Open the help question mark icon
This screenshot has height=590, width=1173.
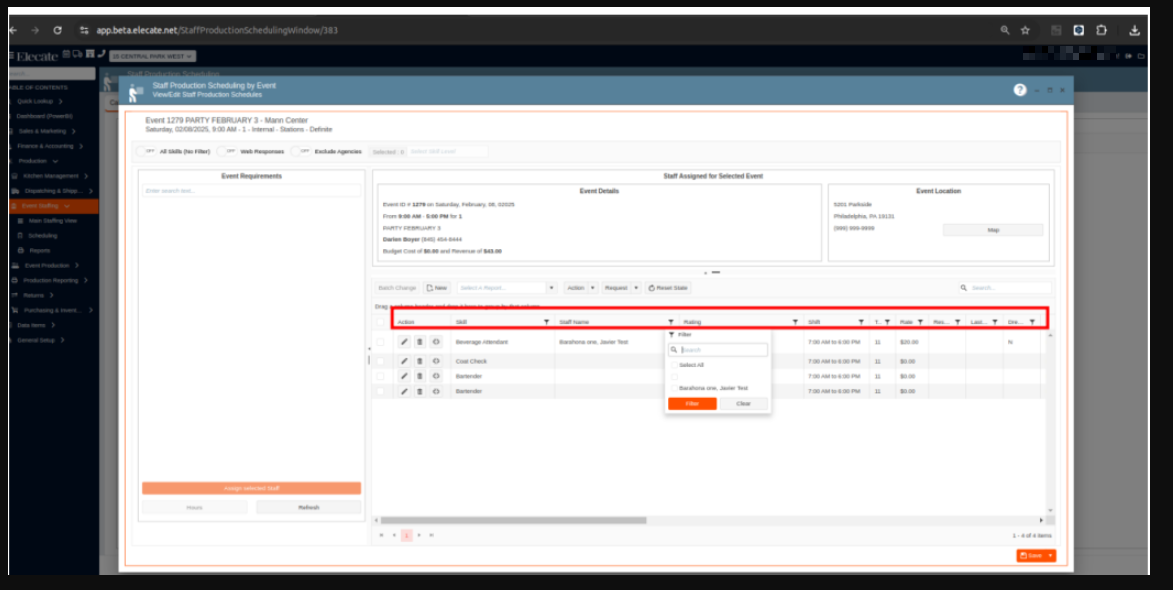click(x=1020, y=90)
